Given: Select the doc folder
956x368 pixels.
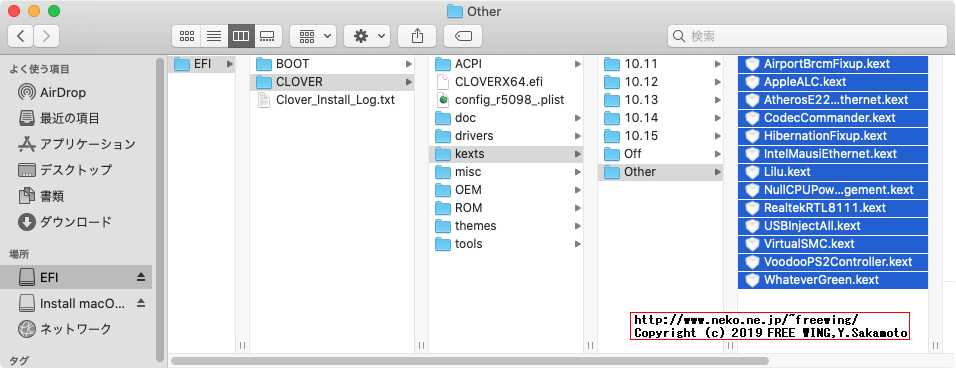Looking at the screenshot, I should (506, 118).
